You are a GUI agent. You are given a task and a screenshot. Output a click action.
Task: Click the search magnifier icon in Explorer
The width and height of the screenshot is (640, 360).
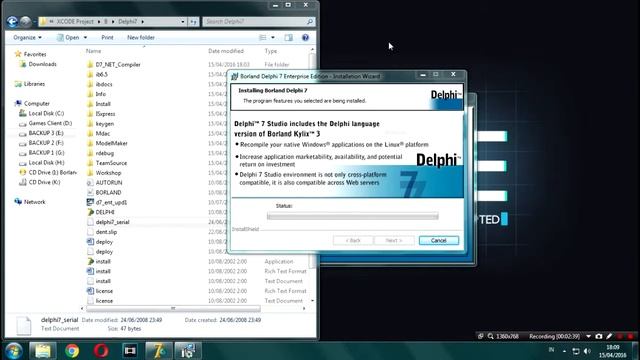[x=310, y=22]
